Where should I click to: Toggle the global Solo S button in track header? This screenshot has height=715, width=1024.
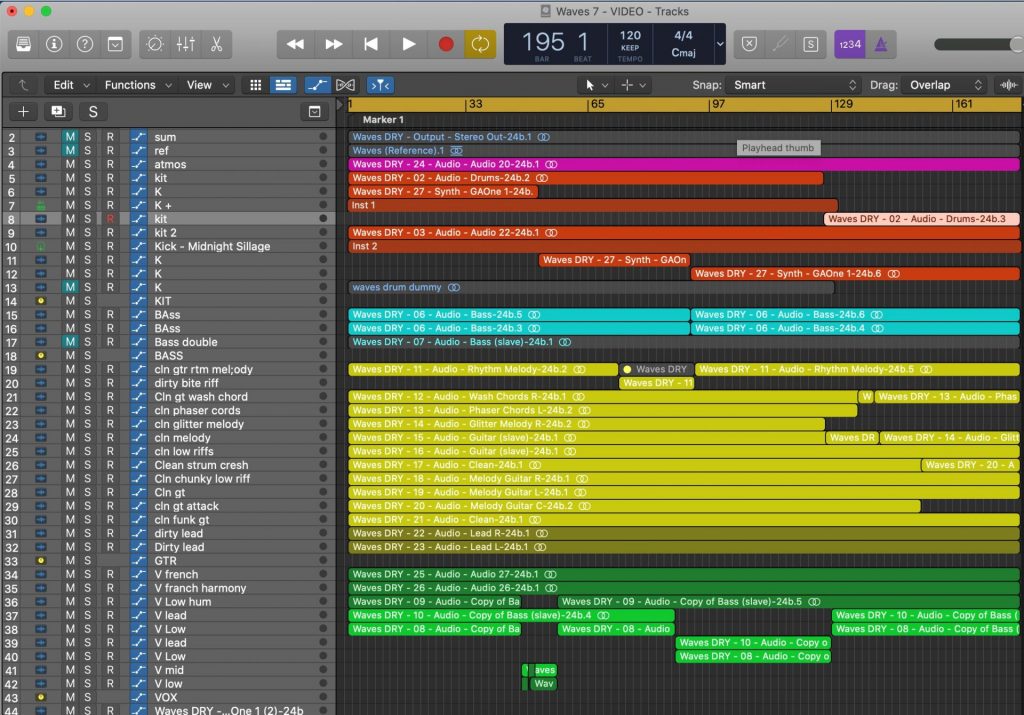click(93, 112)
